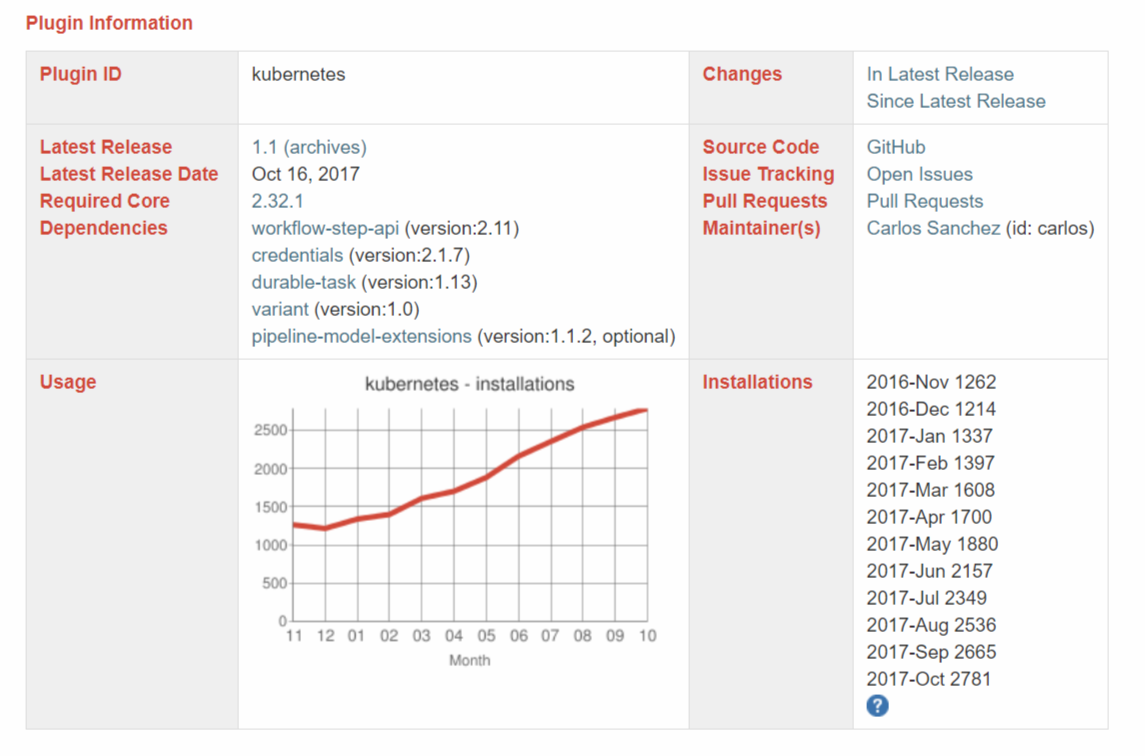Open the credentials dependency link
1145x756 pixels.
(297, 256)
